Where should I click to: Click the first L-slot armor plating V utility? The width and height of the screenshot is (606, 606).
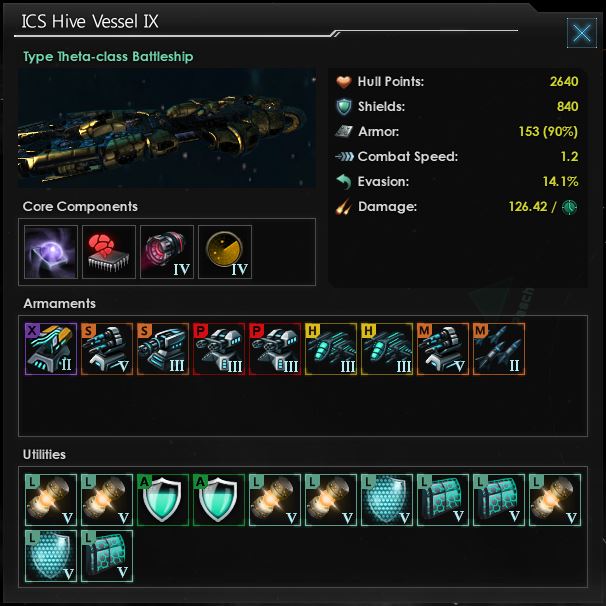coord(443,500)
